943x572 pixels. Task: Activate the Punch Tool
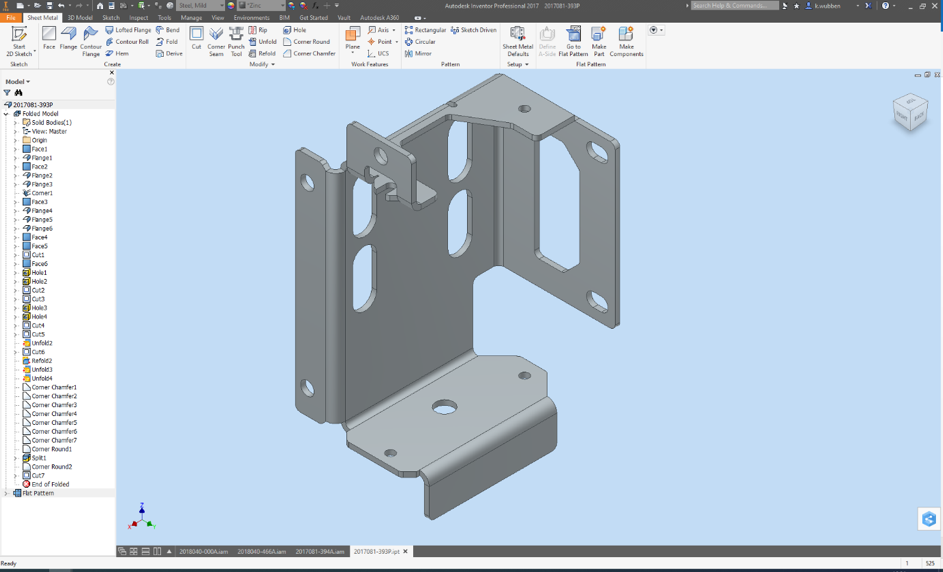[x=236, y=40]
